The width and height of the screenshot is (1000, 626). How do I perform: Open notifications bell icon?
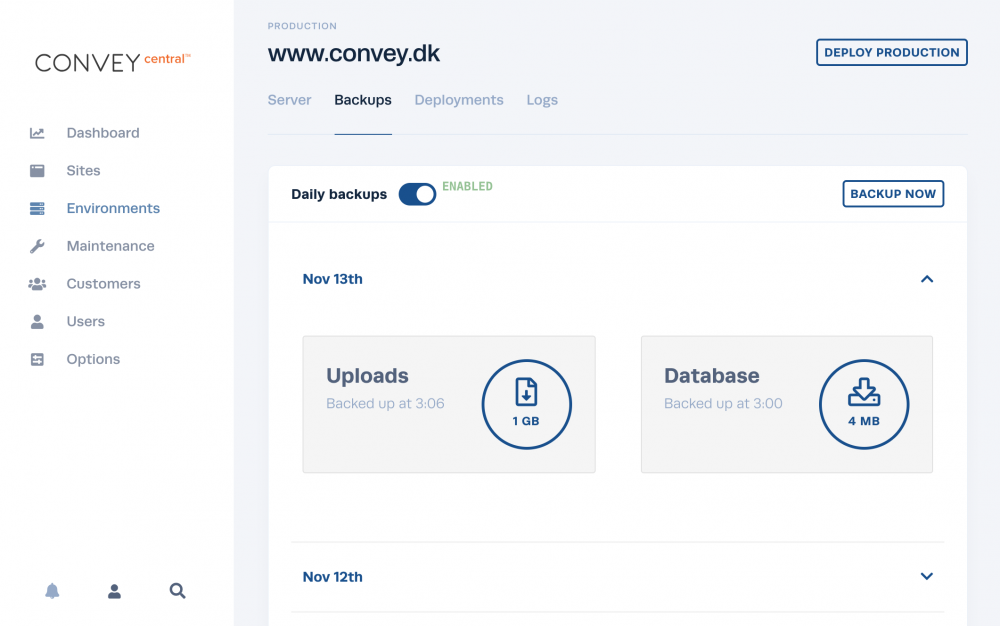tap(52, 591)
